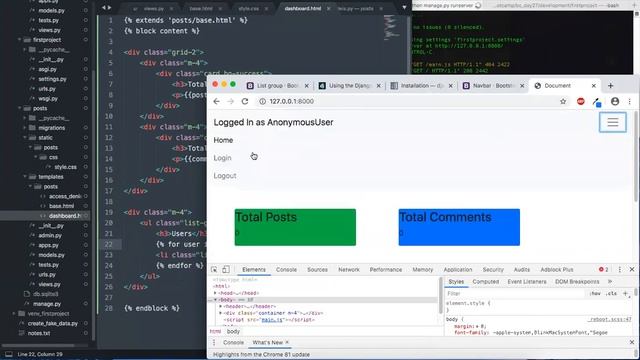640x360 pixels.
Task: Close the DevTools bottom drawer
Action: 632,342
